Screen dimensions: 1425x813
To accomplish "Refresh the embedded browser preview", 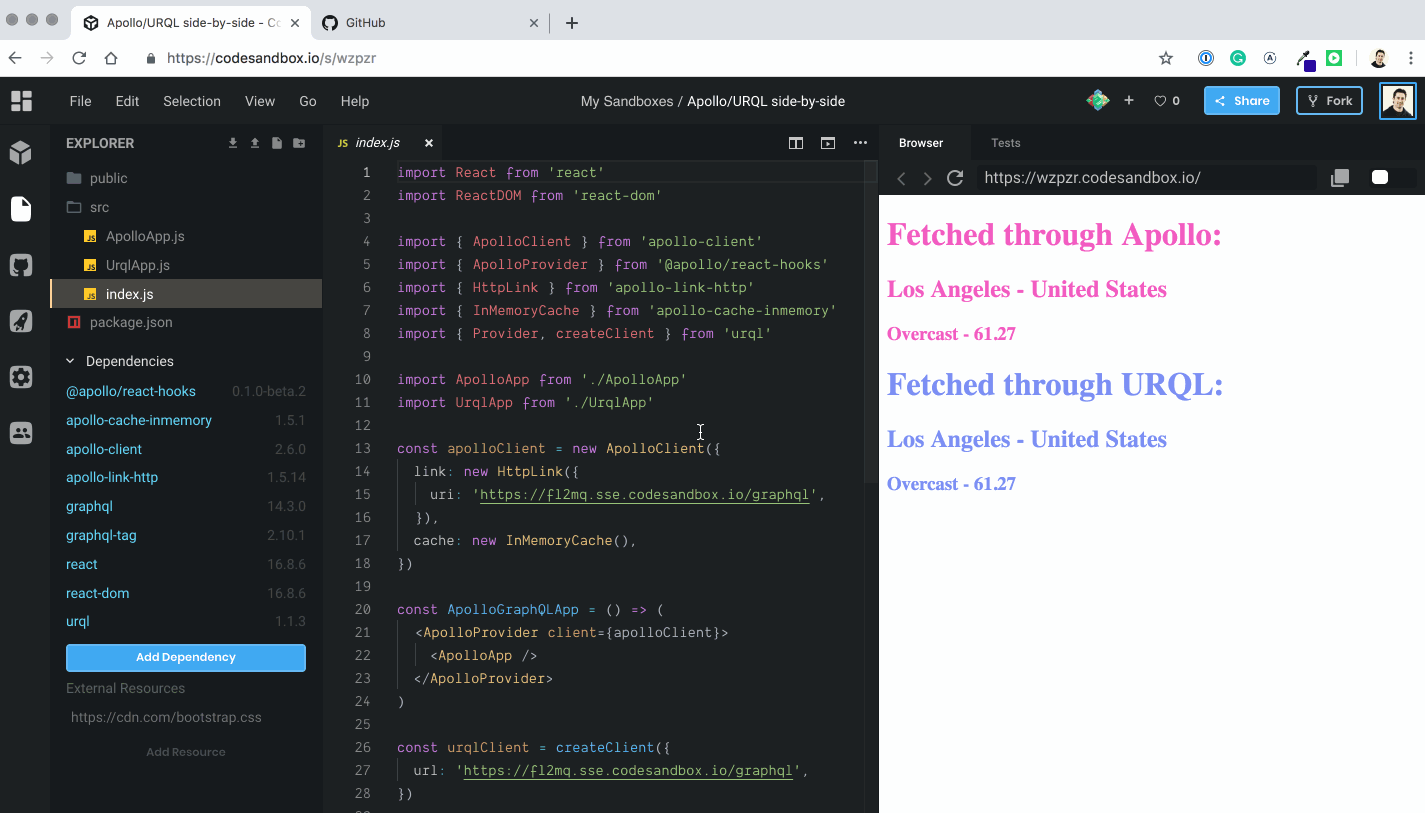I will pos(954,177).
